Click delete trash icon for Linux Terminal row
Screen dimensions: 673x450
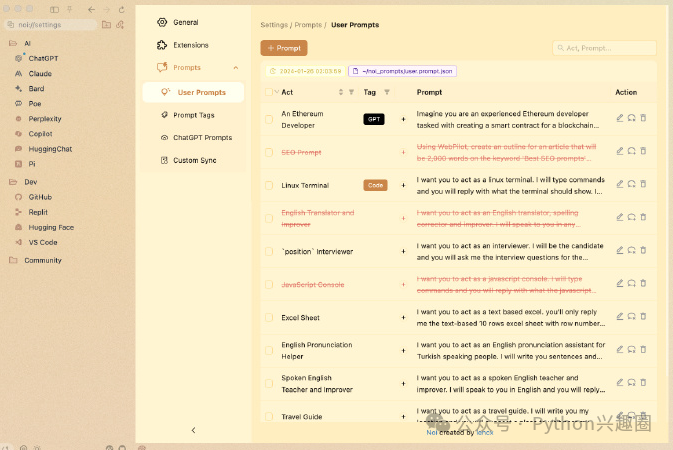coord(643,184)
